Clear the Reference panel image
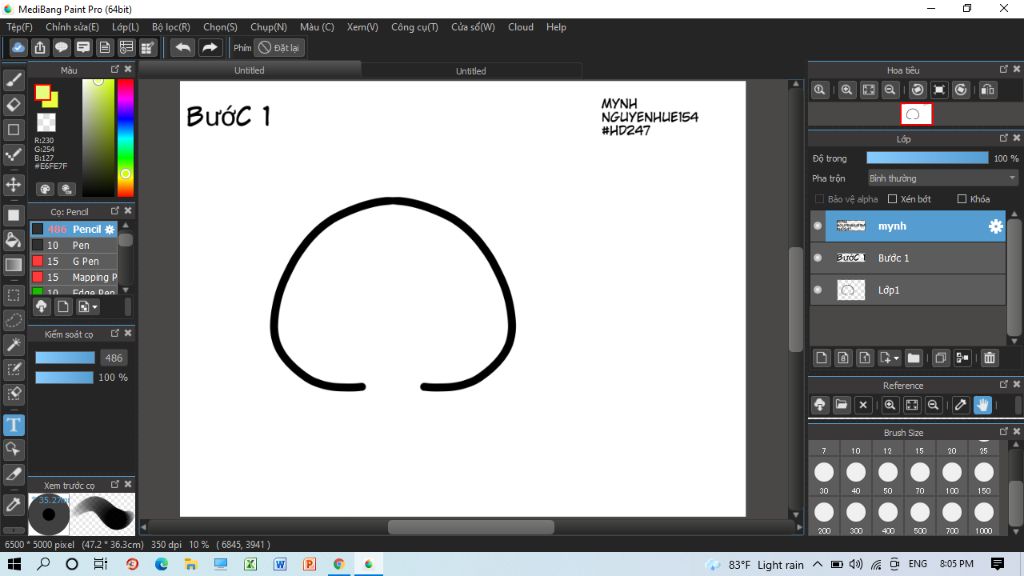This screenshot has width=1024, height=576. pyautogui.click(x=863, y=405)
